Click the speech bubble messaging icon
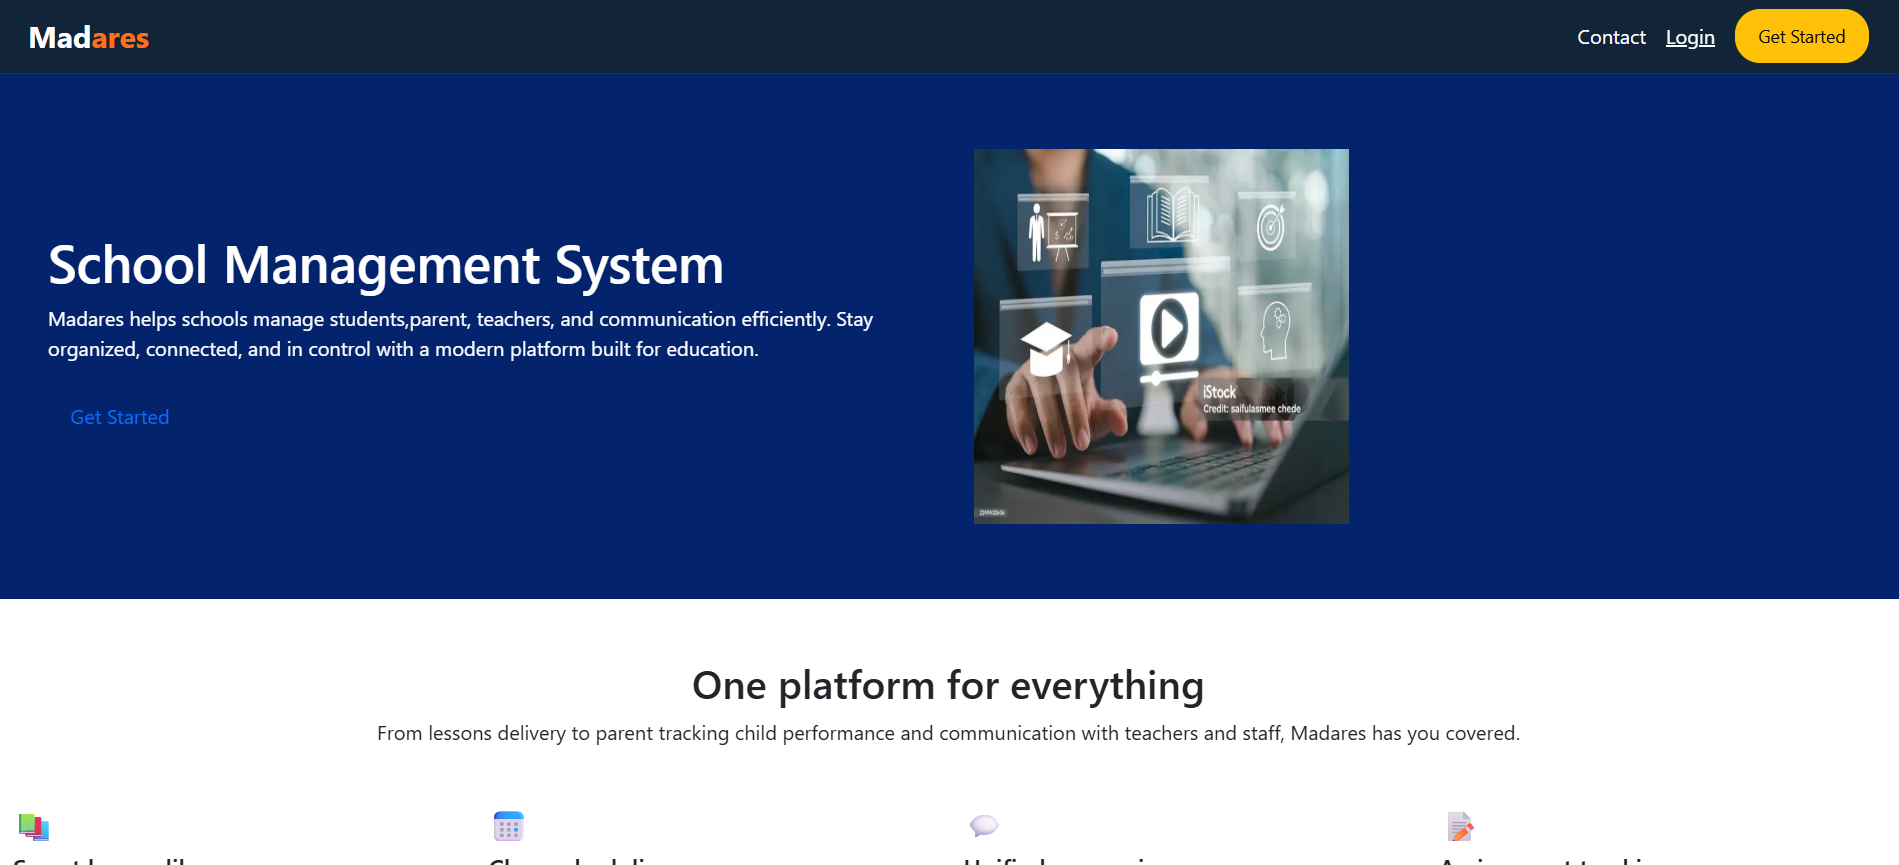1899x865 pixels. point(984,825)
